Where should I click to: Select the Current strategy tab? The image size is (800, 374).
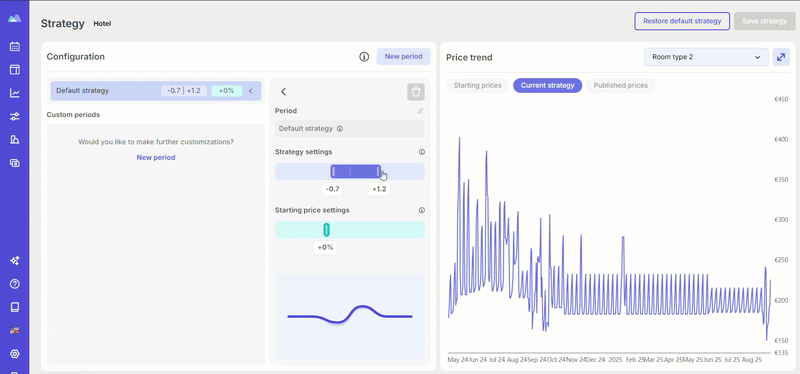547,85
